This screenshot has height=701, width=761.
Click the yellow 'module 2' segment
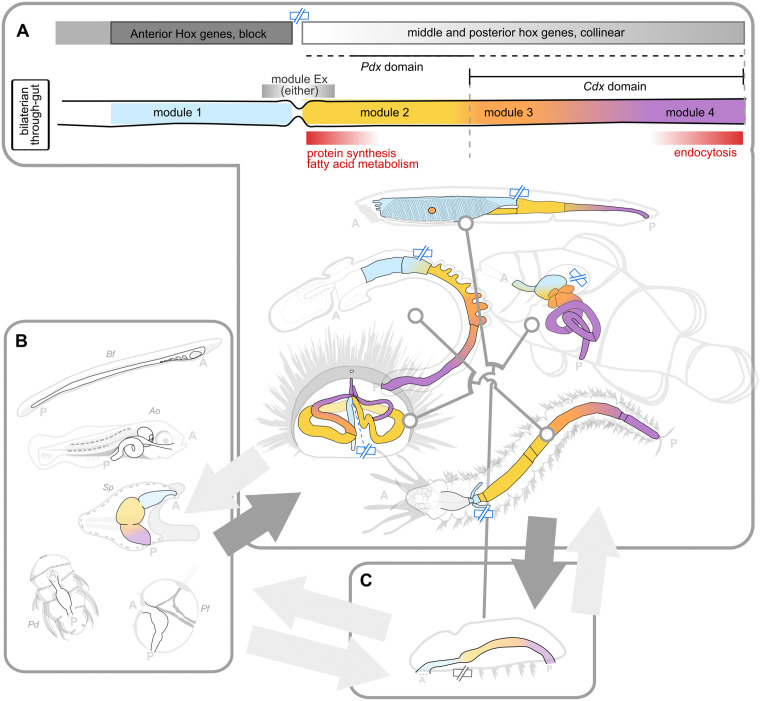[384, 113]
